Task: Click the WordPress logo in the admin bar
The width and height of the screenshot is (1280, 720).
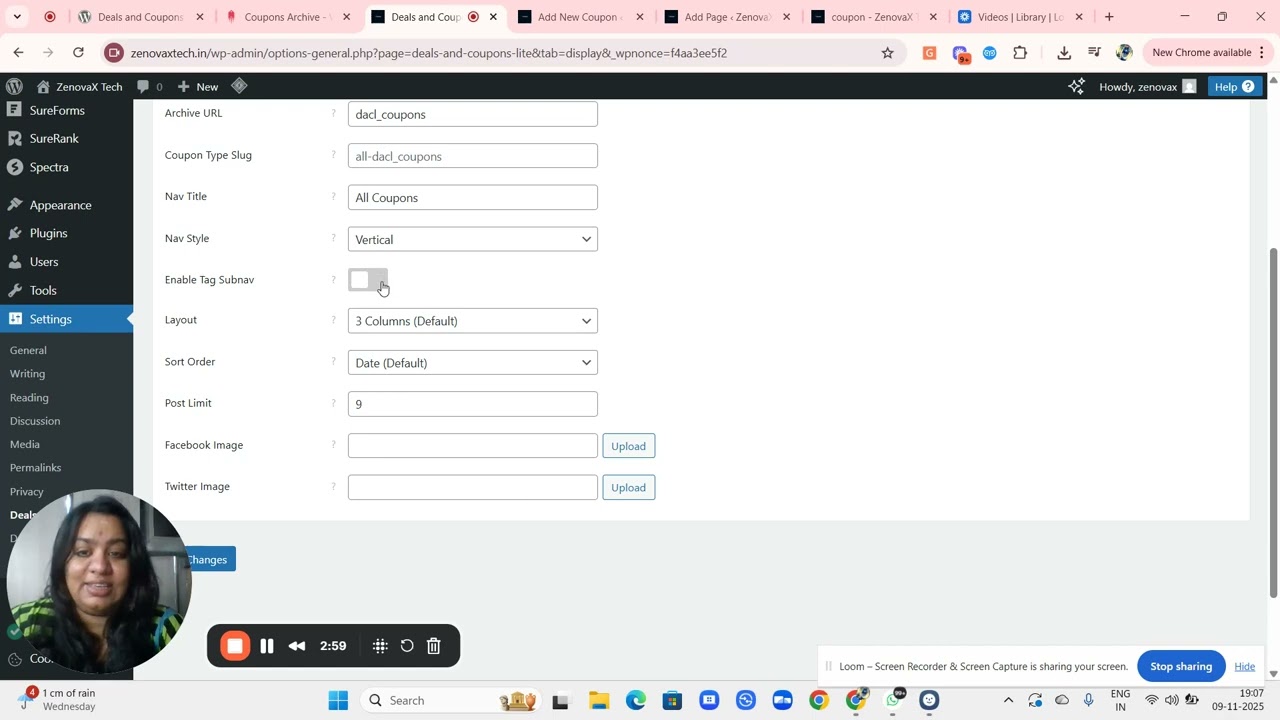Action: pos(14,86)
